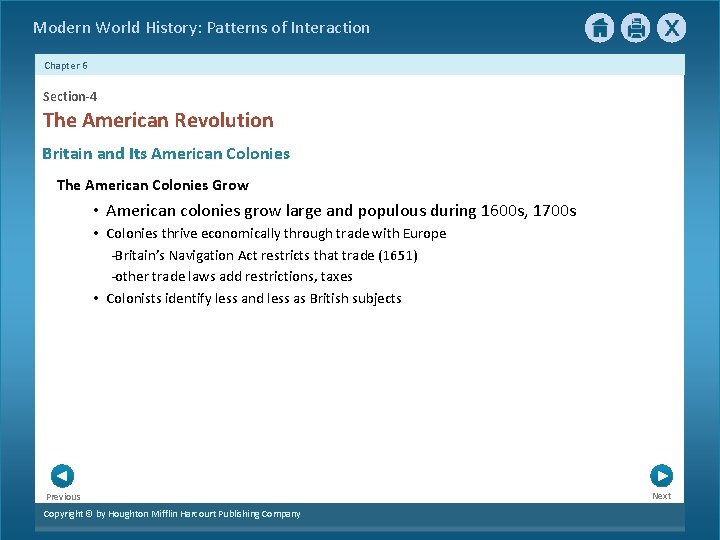Screen dimensions: 720x540
Task: Click bullet 'Colonists identify less and less'
Action: tap(254, 299)
